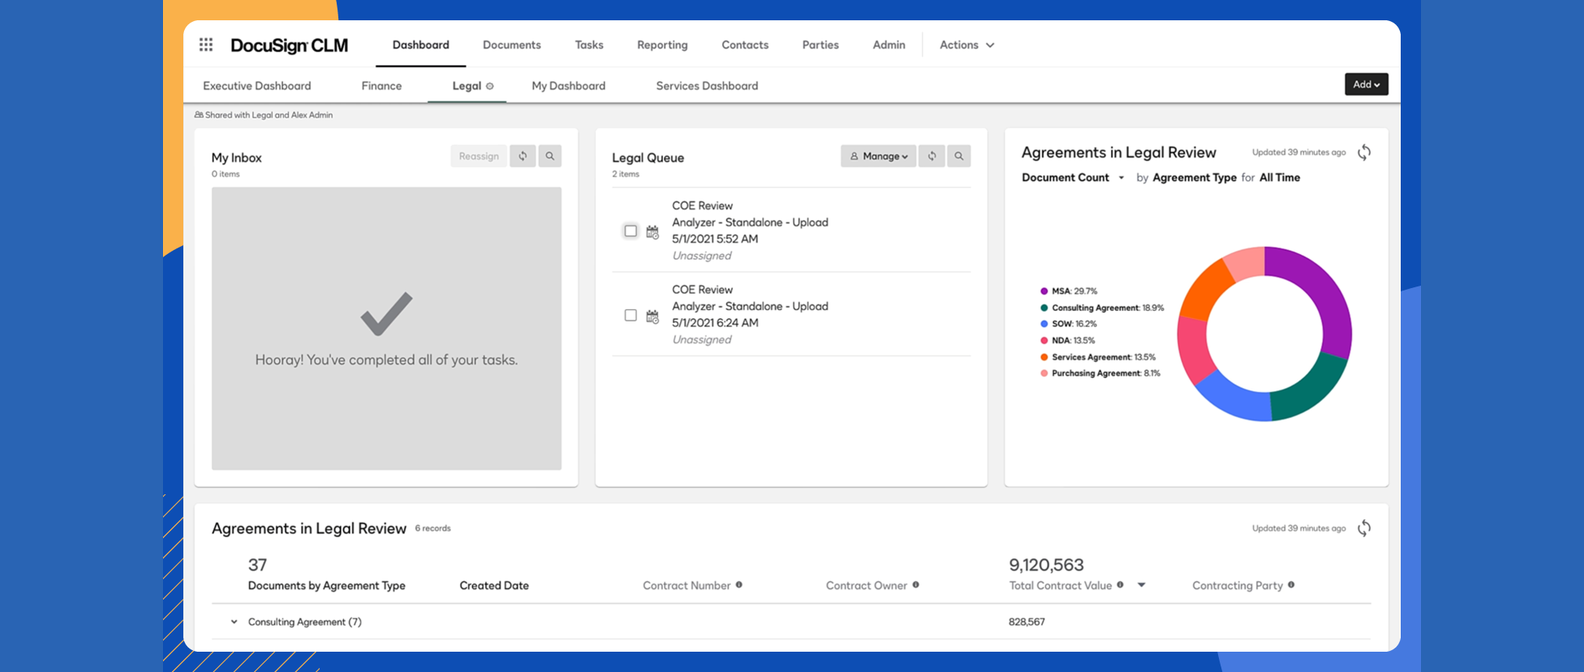Refresh the Agreements in Legal Review table
The height and width of the screenshot is (672, 1584).
click(1364, 528)
